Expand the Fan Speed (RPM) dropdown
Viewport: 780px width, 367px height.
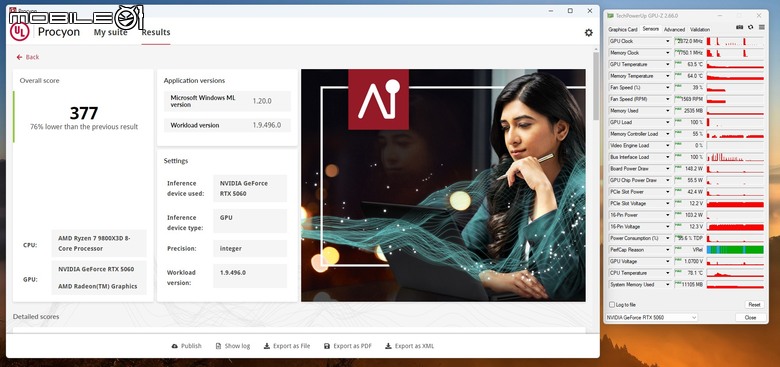[668, 99]
